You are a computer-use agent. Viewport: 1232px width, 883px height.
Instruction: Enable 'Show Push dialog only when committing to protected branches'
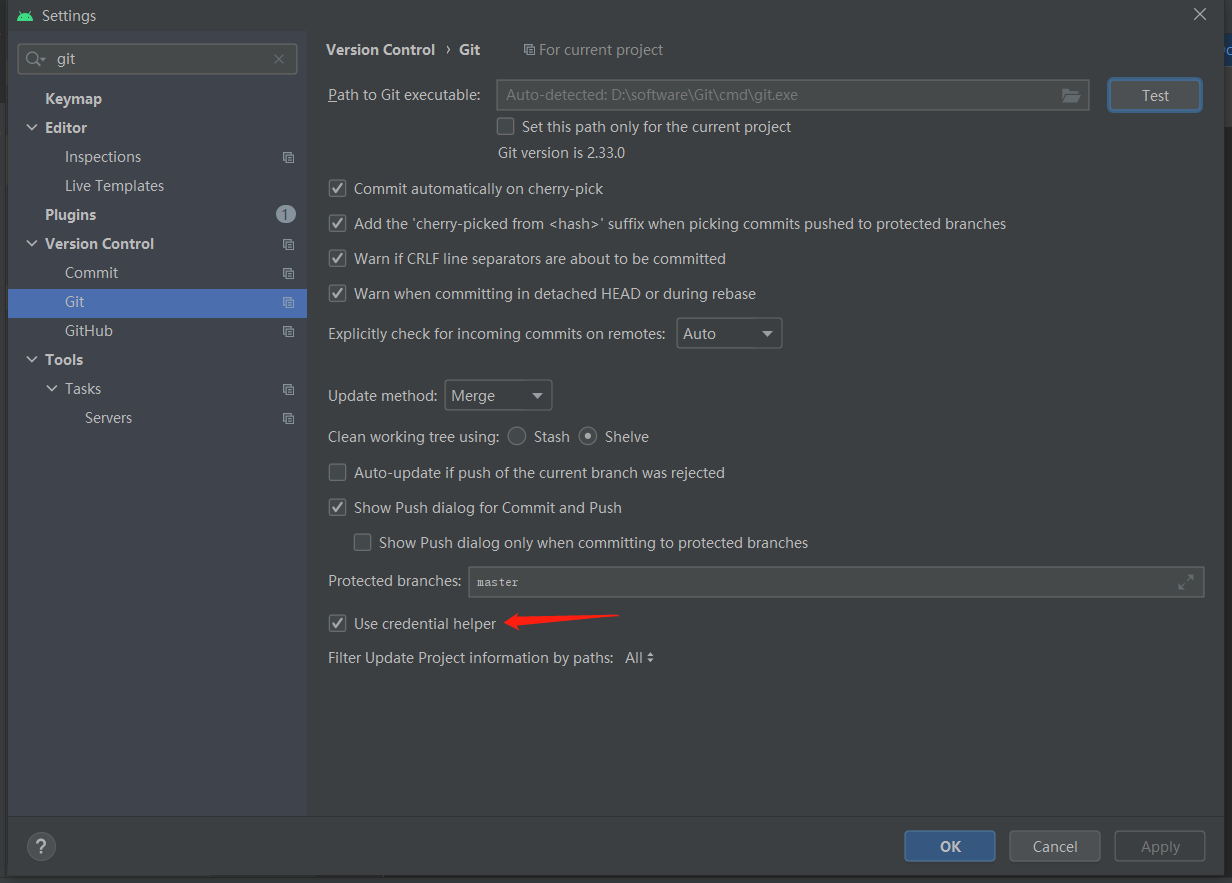363,542
